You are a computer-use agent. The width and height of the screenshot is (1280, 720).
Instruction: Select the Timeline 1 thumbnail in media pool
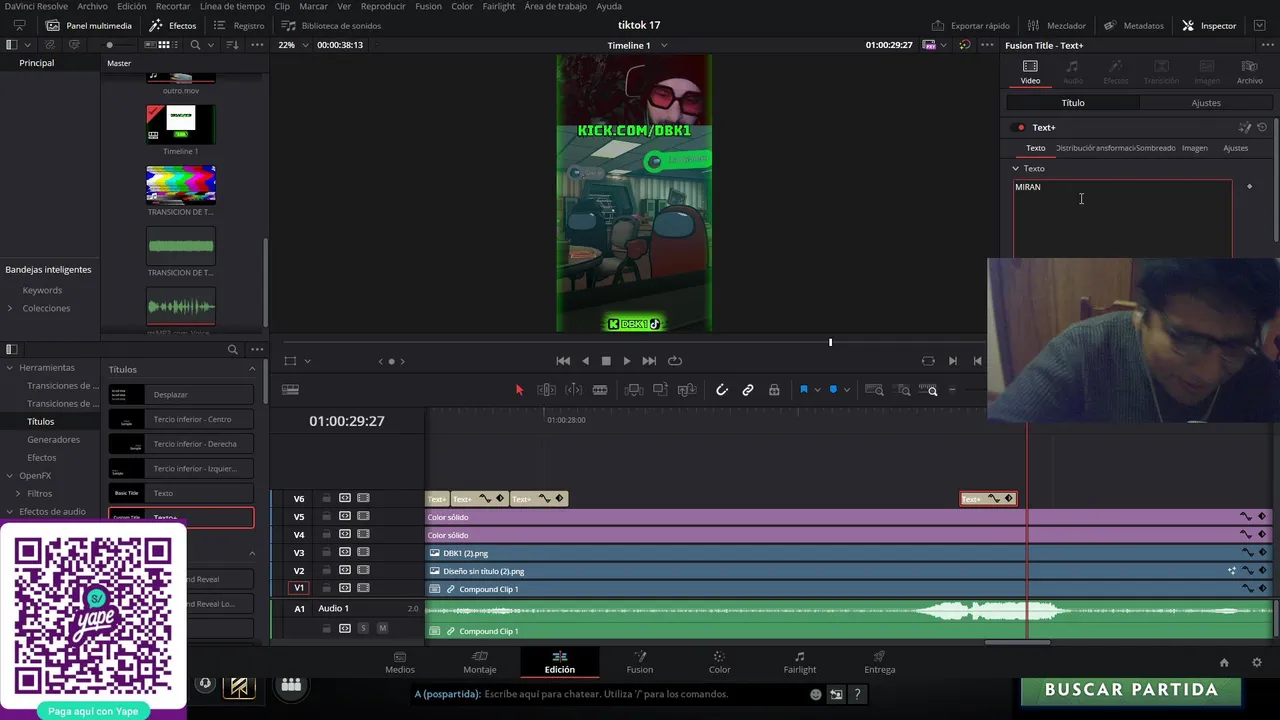click(x=181, y=124)
